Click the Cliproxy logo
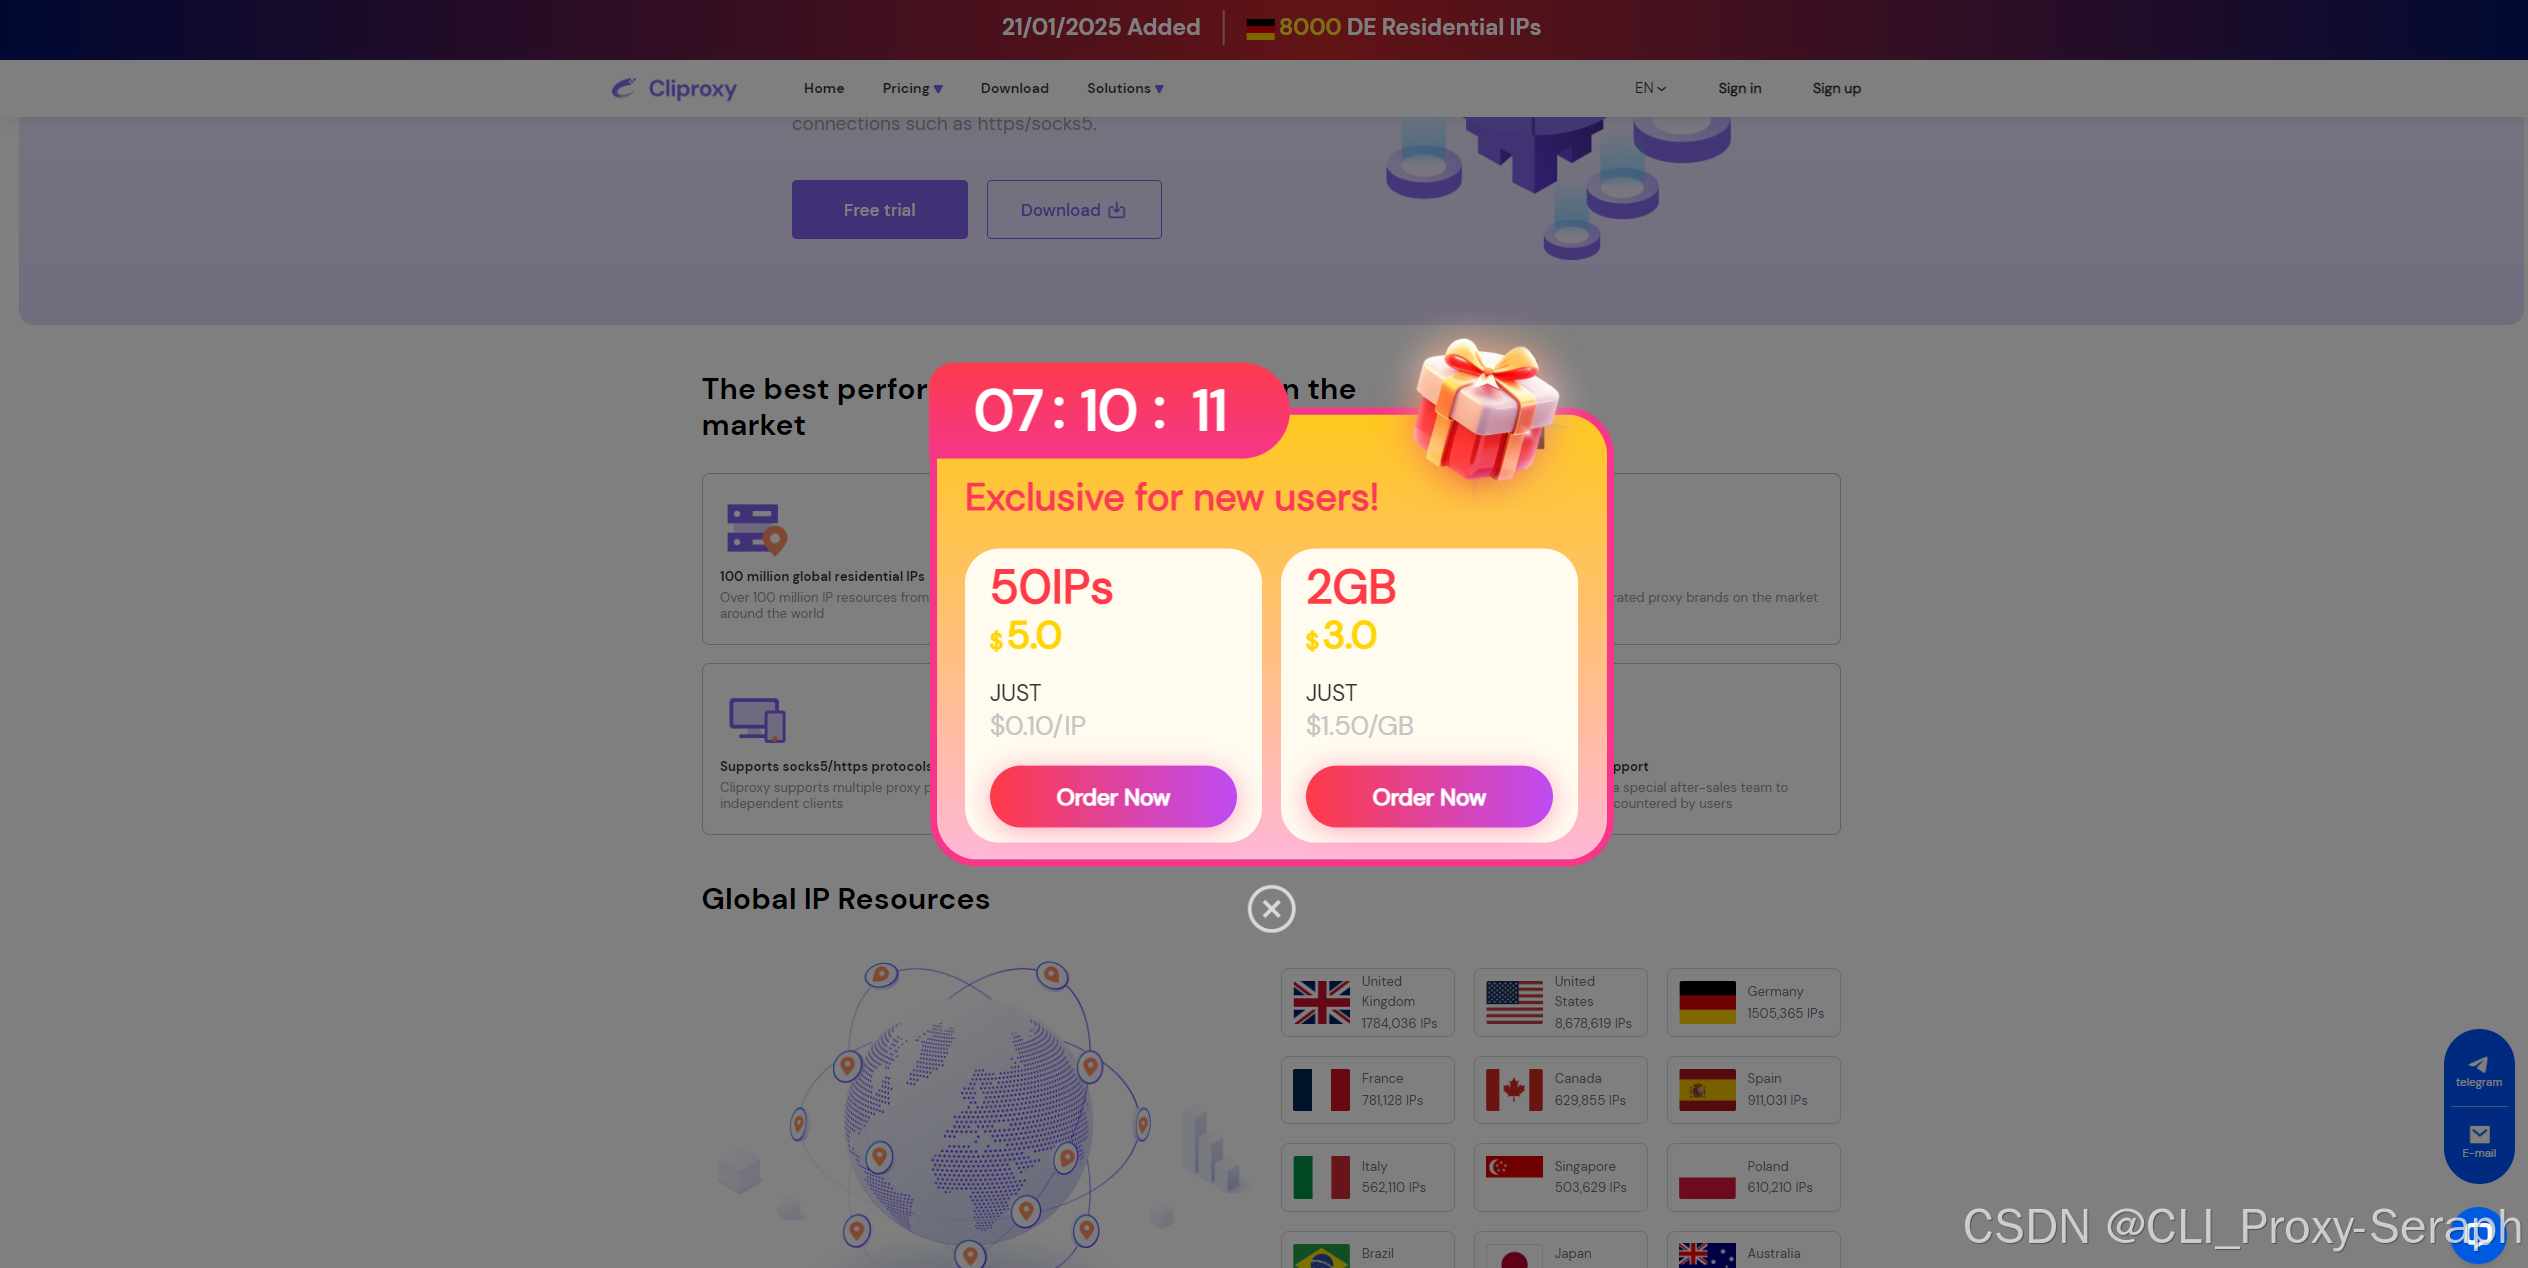This screenshot has width=2528, height=1268. (x=674, y=89)
